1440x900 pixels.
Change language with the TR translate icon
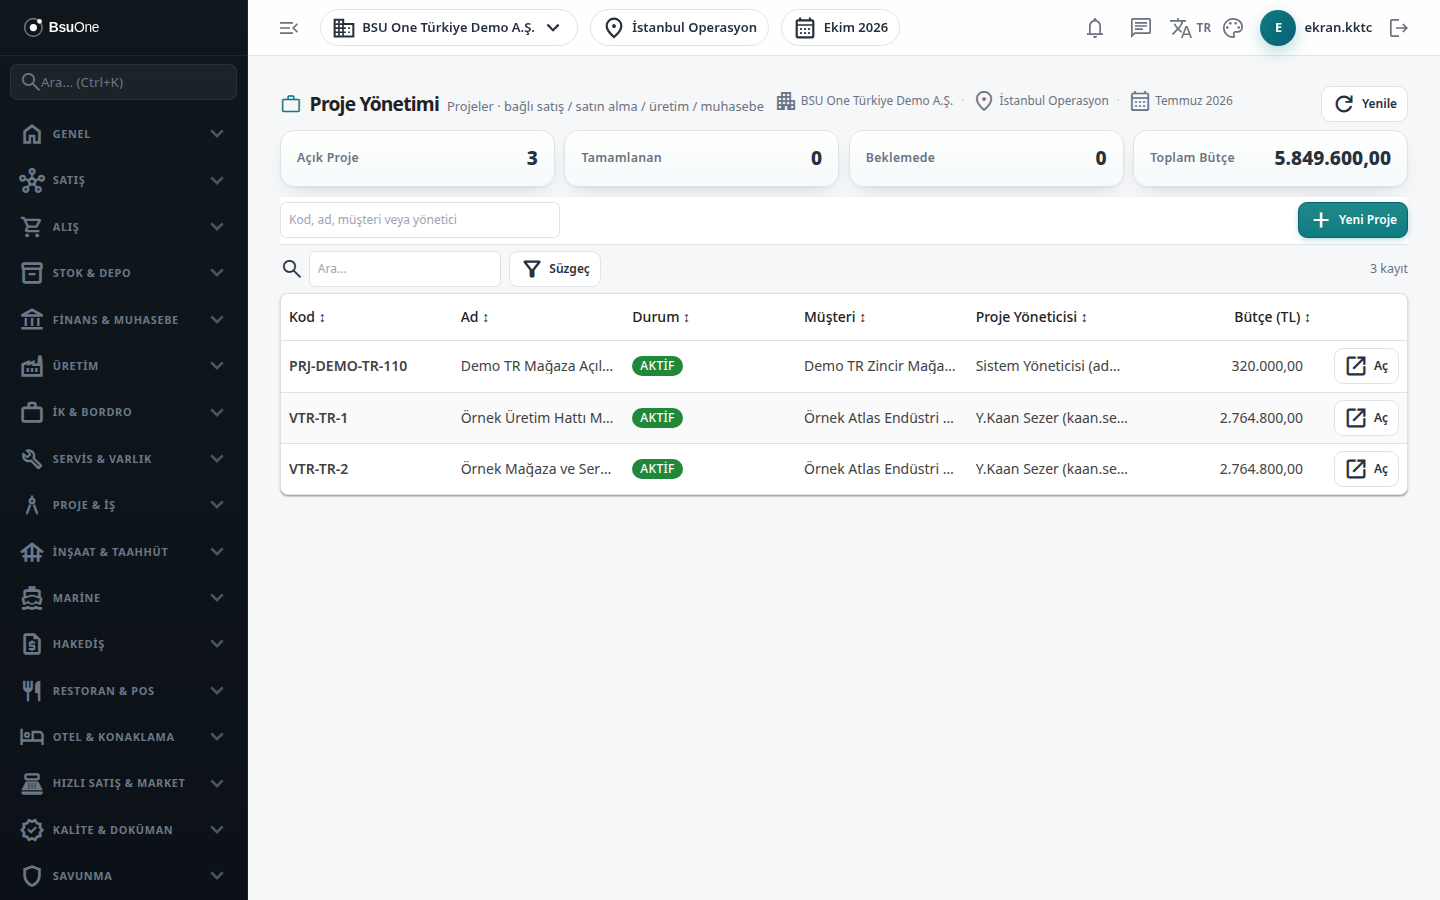point(1190,28)
